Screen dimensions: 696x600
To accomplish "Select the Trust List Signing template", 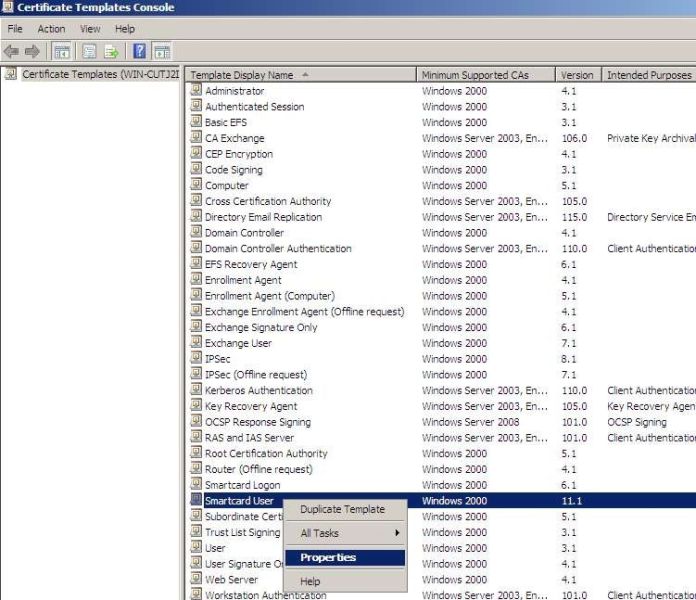I will pyautogui.click(x=242, y=532).
